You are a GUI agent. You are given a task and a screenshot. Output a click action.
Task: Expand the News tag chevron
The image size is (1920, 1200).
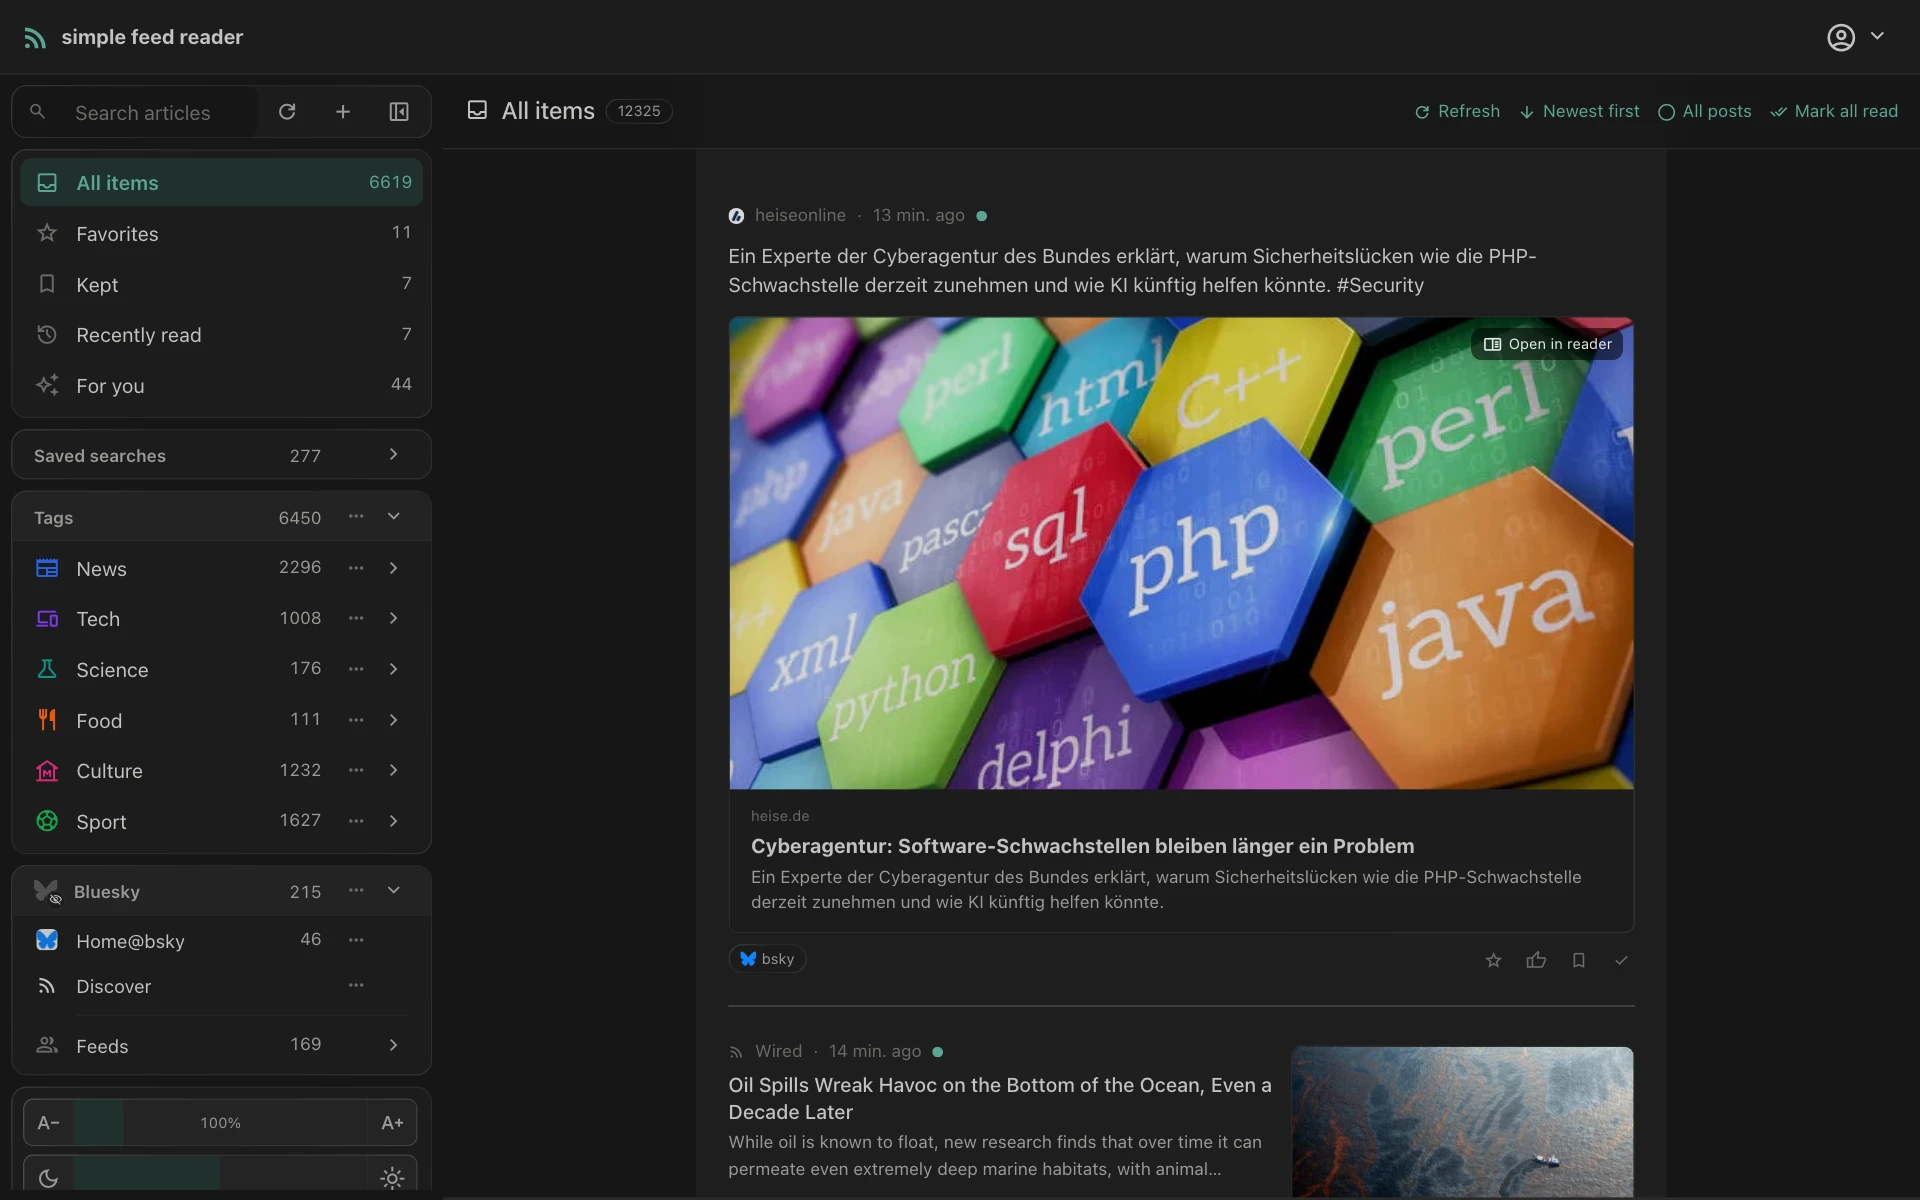(x=394, y=568)
